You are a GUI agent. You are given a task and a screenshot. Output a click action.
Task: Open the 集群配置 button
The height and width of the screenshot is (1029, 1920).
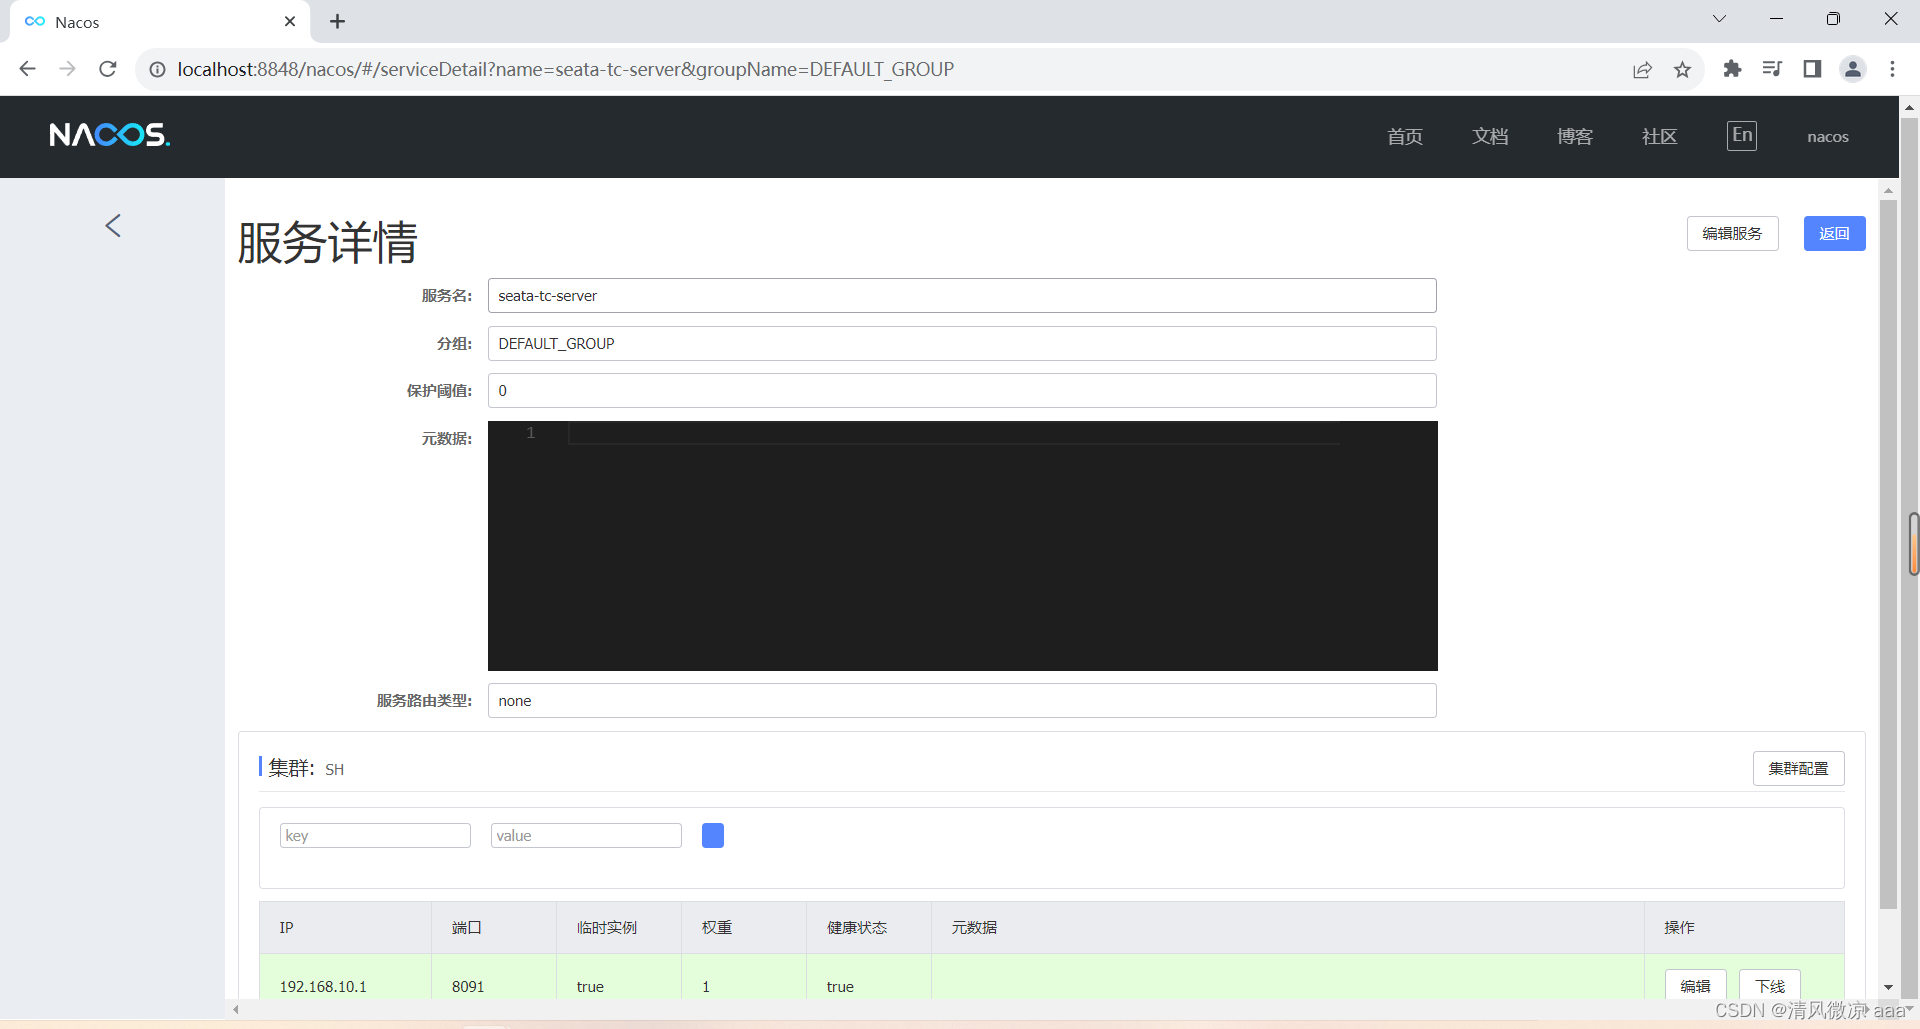pos(1798,768)
